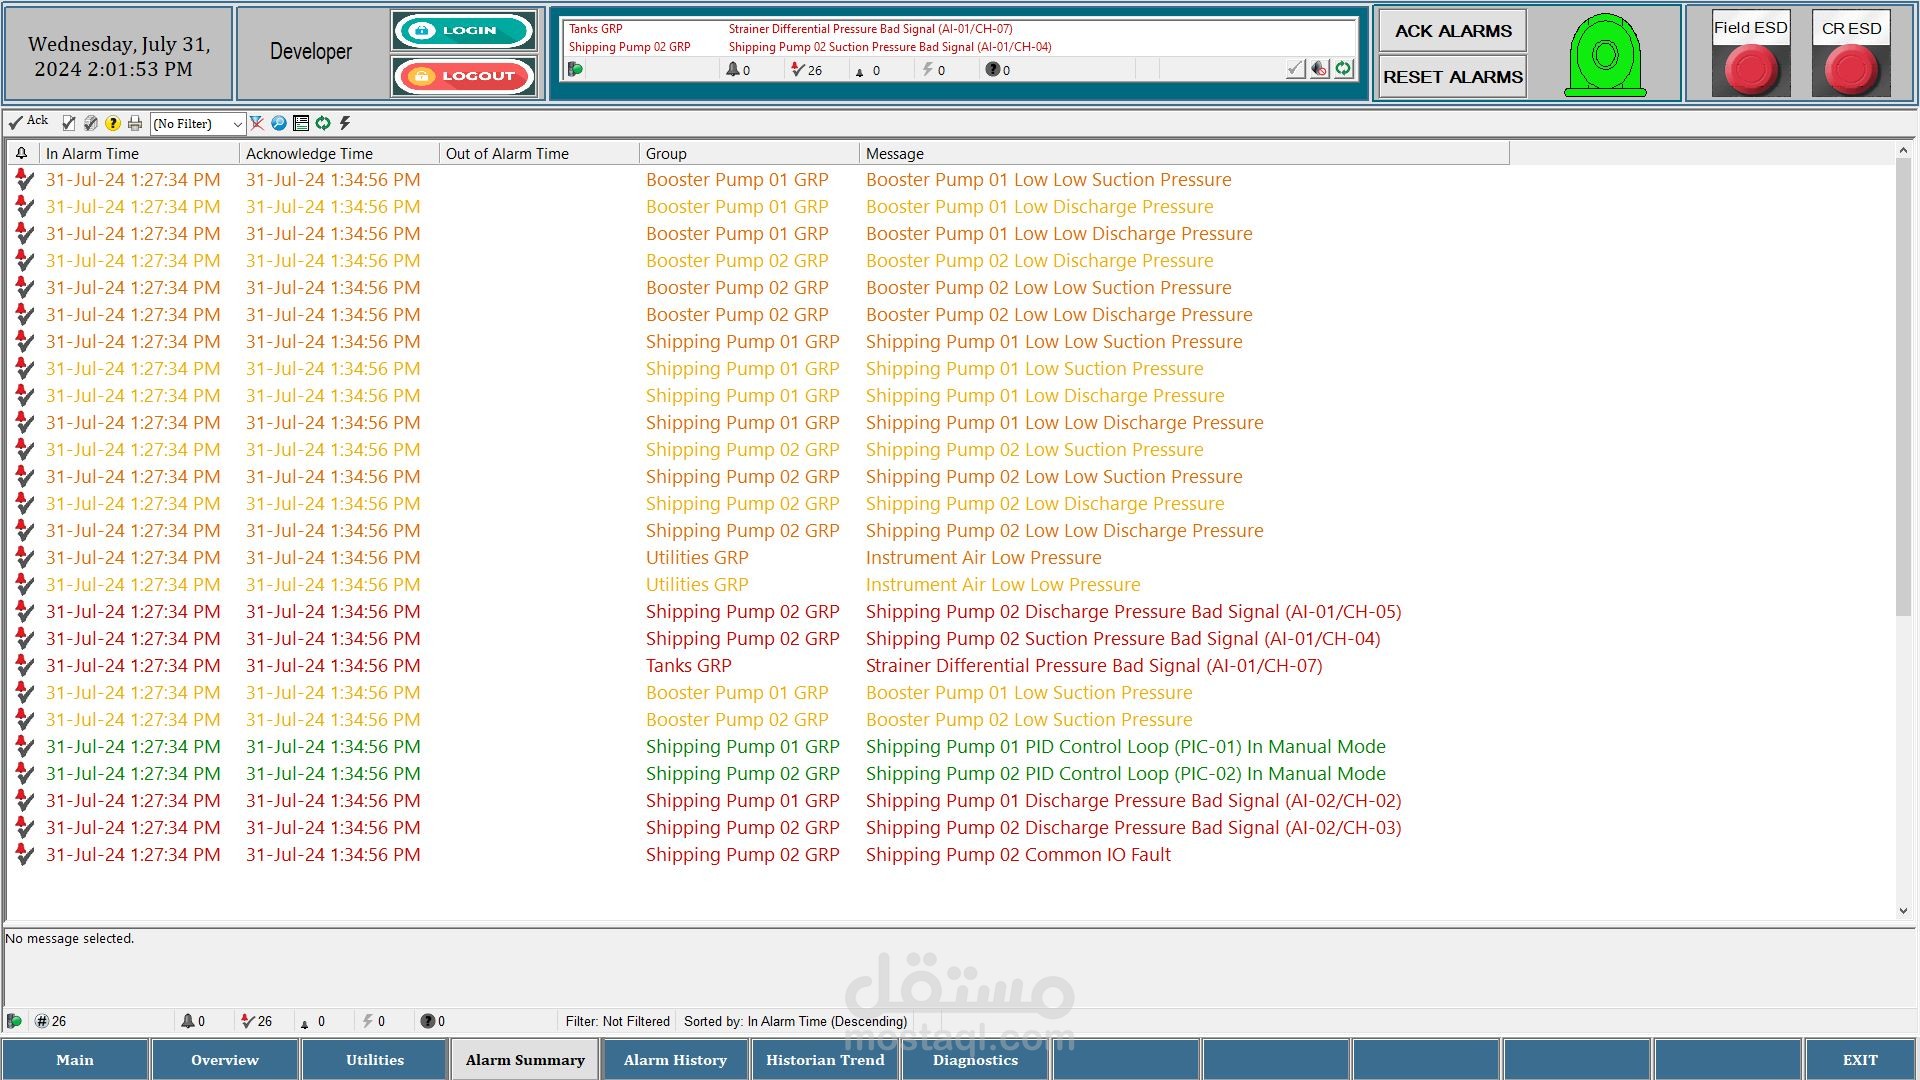Click the red LOGOUT button
This screenshot has width=1920, height=1080.
(464, 76)
